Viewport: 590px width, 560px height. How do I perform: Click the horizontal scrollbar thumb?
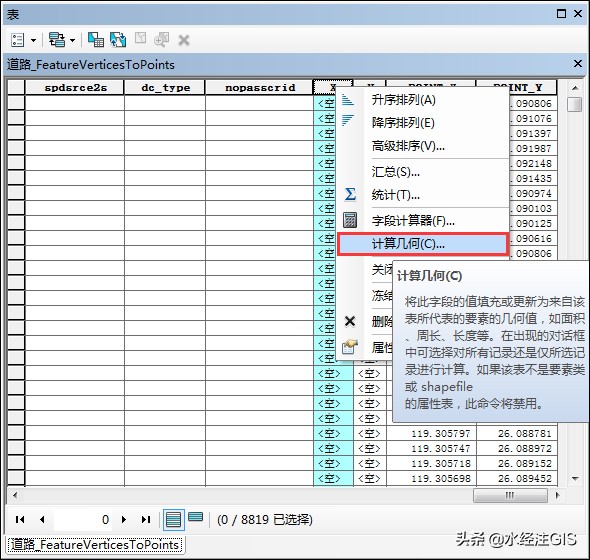(510, 495)
